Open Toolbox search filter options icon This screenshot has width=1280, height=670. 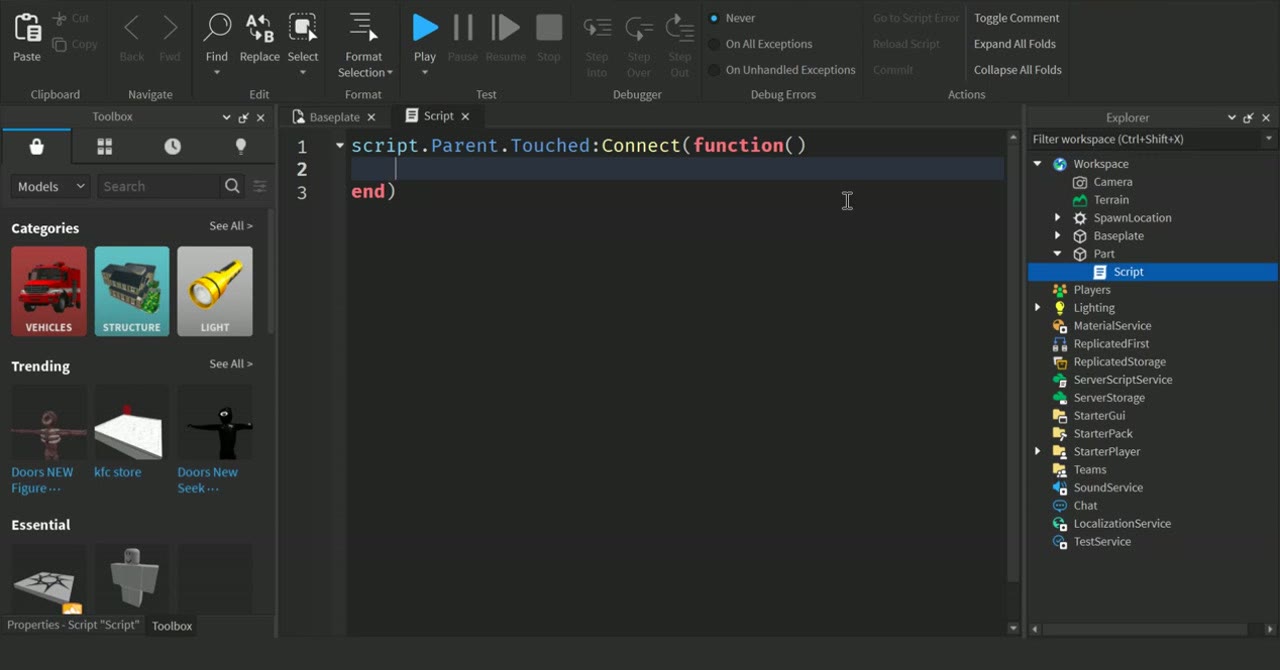coord(260,186)
